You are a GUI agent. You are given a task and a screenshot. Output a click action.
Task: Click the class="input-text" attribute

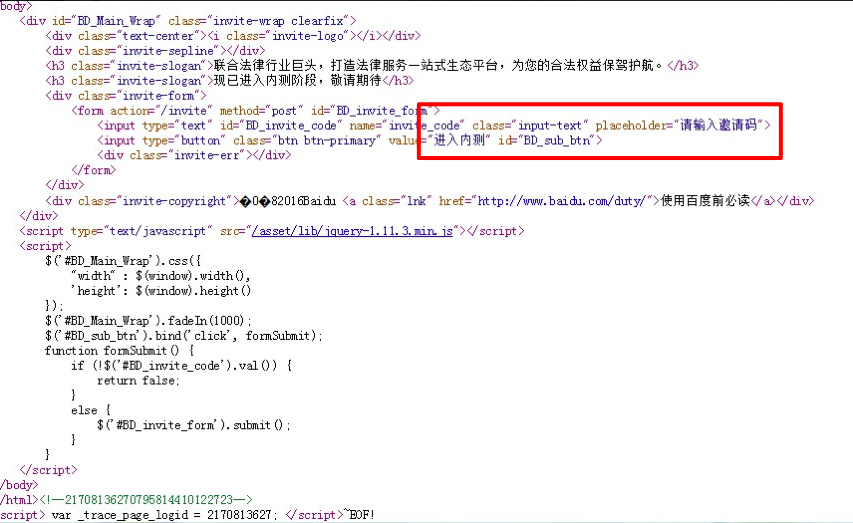(x=530, y=126)
